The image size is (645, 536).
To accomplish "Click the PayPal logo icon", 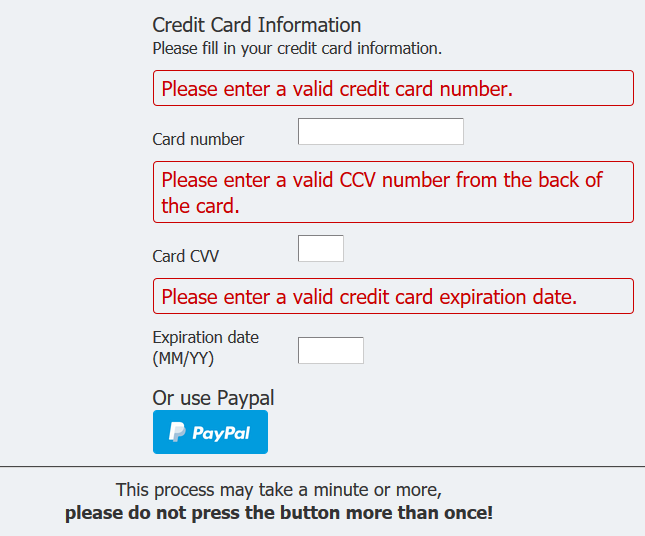I will (x=177, y=432).
